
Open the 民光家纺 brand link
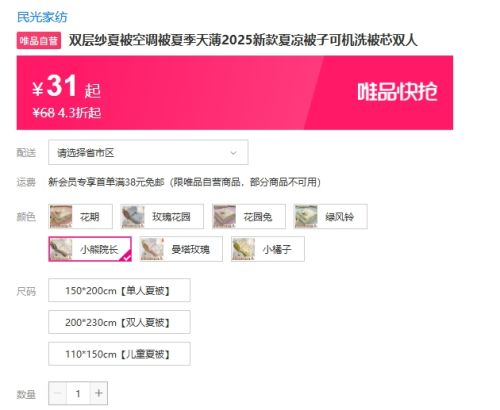[42, 17]
